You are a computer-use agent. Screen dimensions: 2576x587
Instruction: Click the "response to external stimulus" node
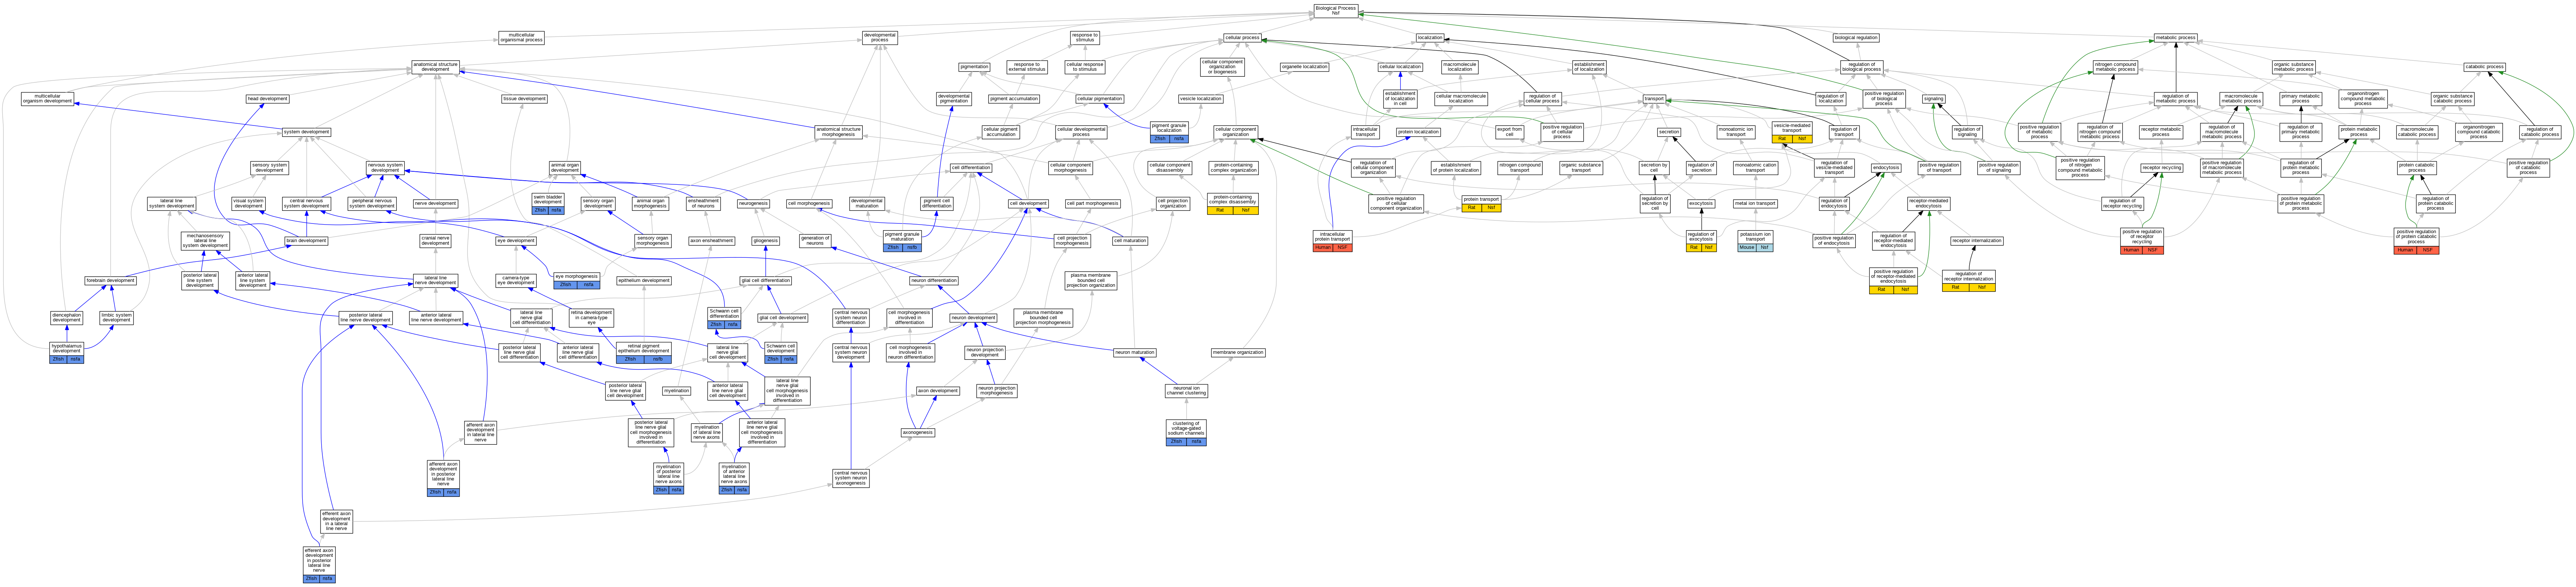point(1026,67)
